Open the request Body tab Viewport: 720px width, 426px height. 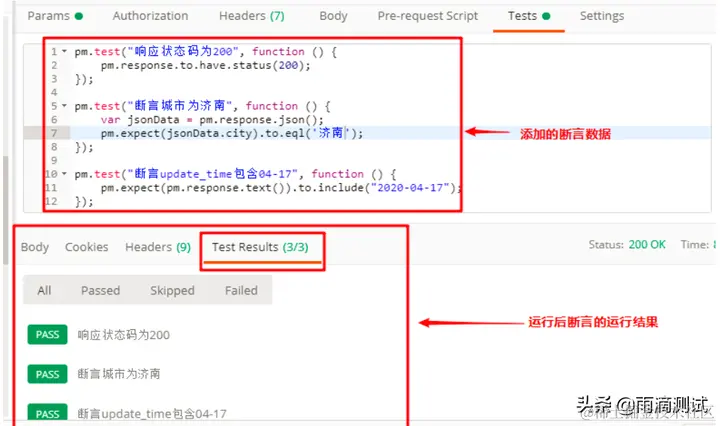[333, 16]
